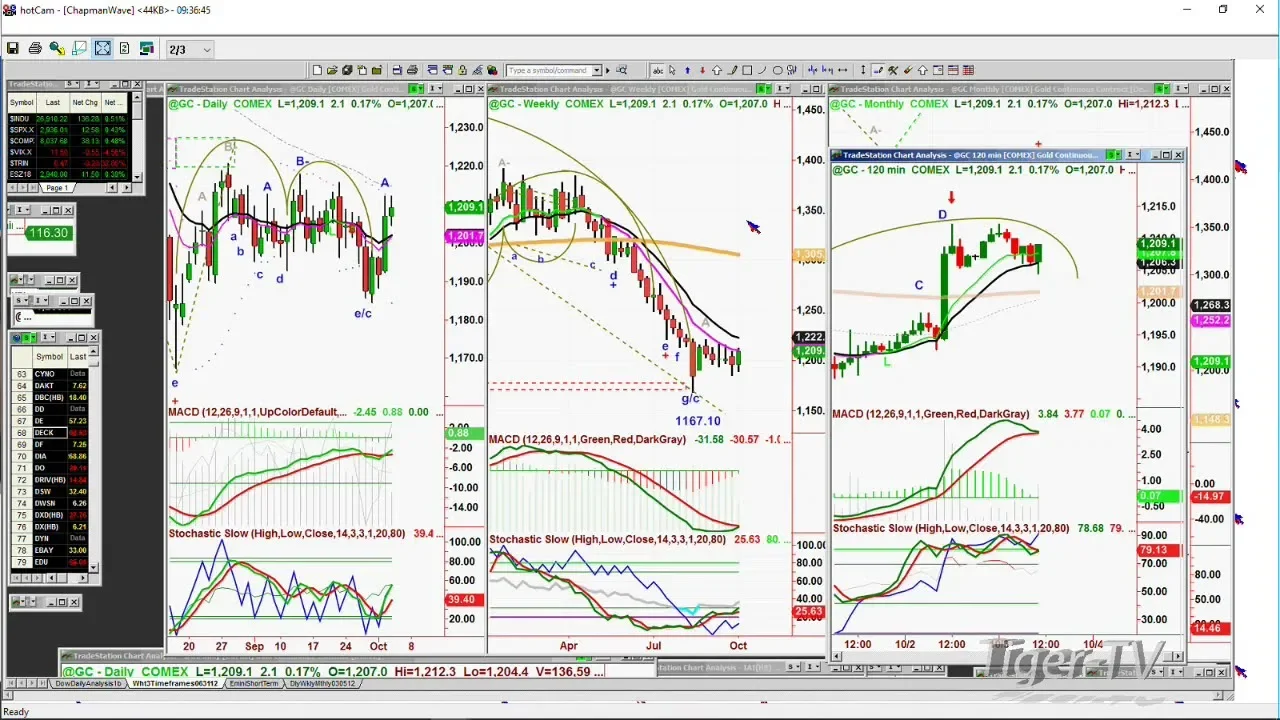Click the symbol lookup magnifier icon
The image size is (1280, 720).
pyautogui.click(x=621, y=70)
